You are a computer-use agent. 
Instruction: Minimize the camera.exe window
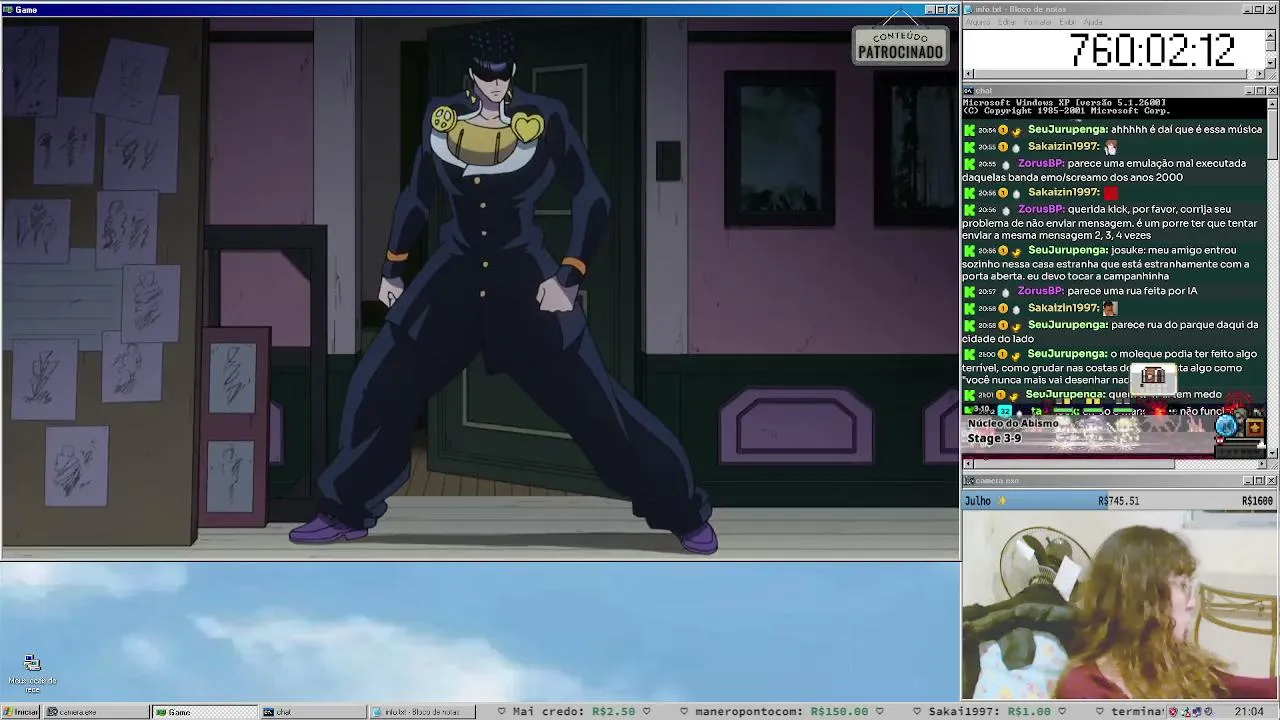[x=1248, y=481]
